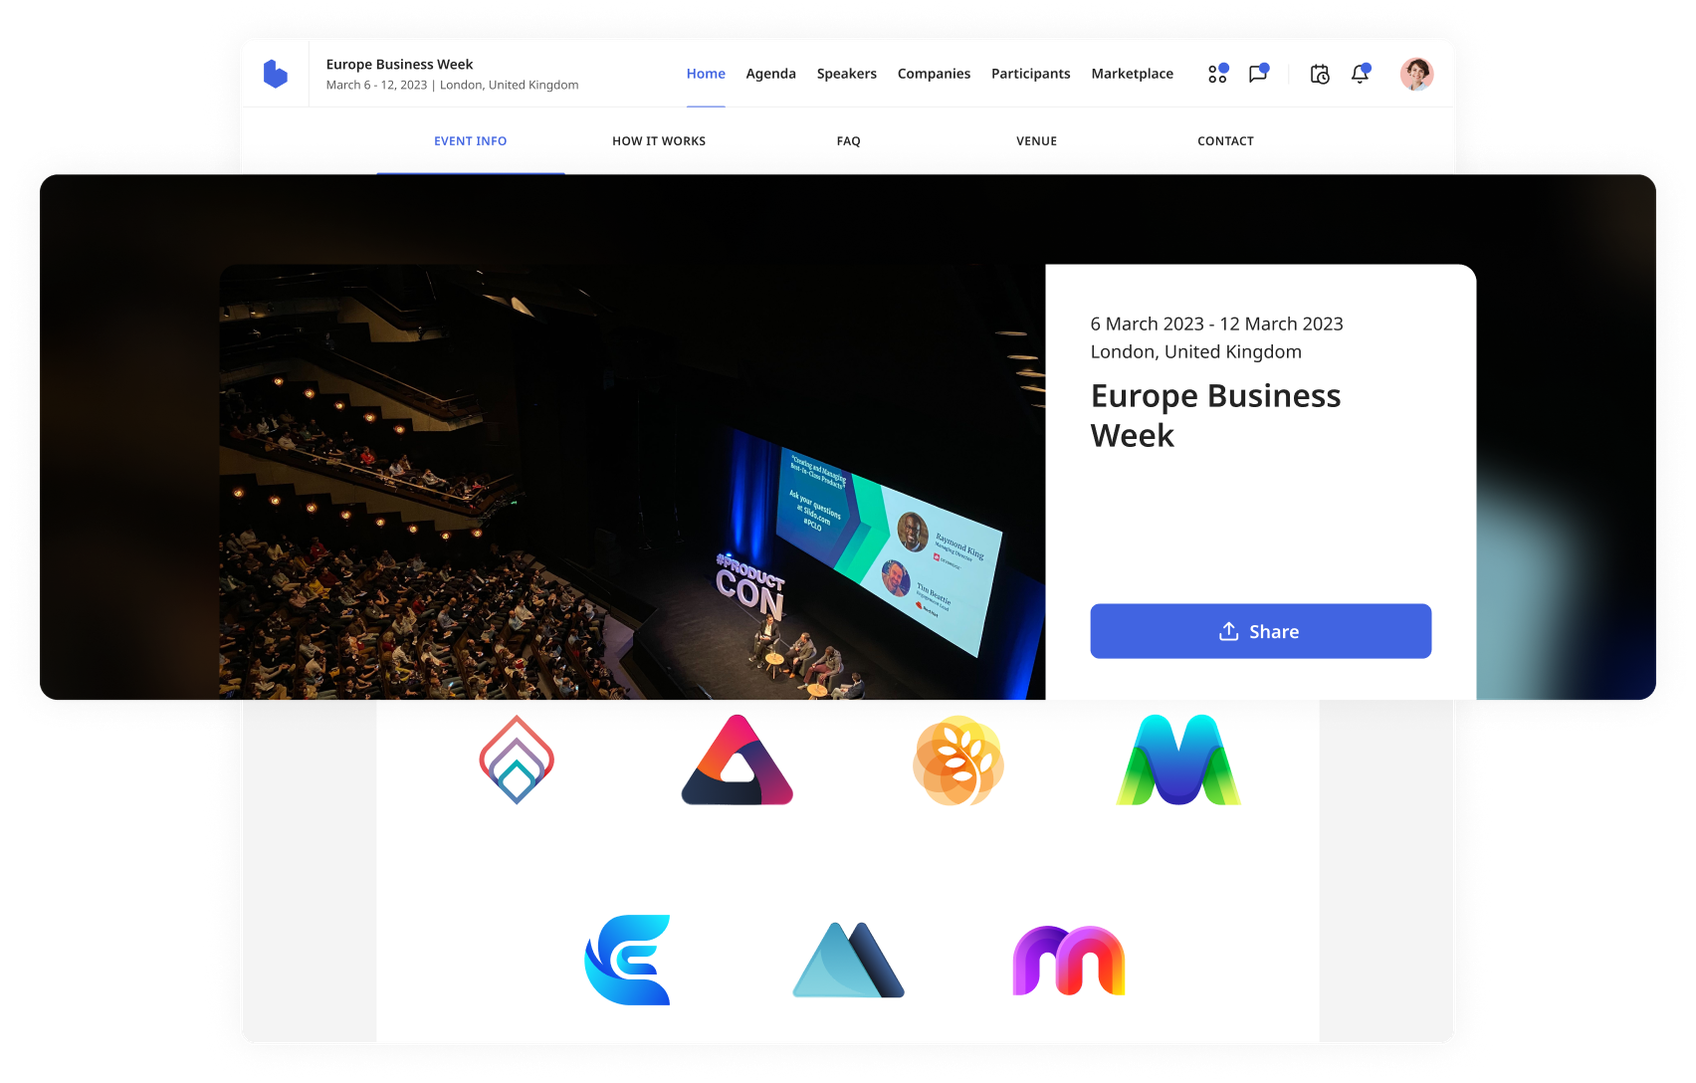The width and height of the screenshot is (1696, 1083).
Task: Click the triangle gradient sponsor logo
Action: pyautogui.click(x=737, y=760)
